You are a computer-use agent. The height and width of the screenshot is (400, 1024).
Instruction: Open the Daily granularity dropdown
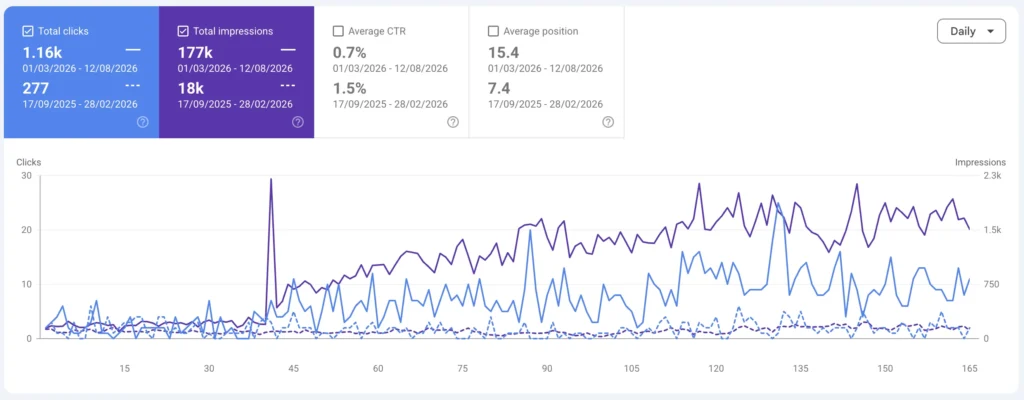tap(971, 31)
